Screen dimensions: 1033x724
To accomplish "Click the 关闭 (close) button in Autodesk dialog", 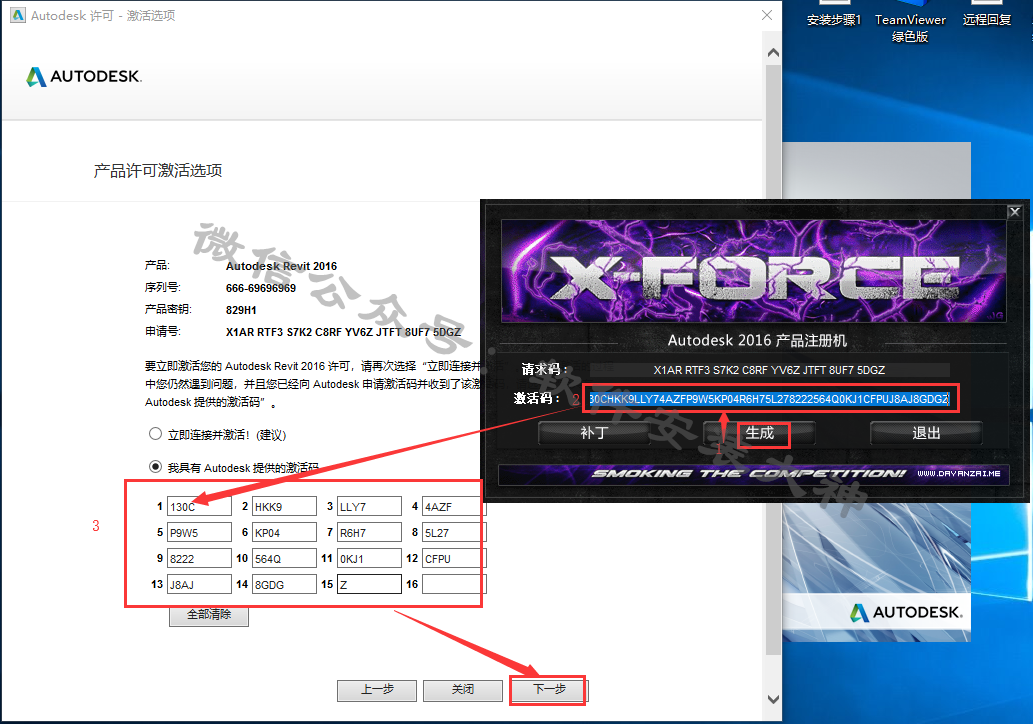I will click(x=462, y=690).
